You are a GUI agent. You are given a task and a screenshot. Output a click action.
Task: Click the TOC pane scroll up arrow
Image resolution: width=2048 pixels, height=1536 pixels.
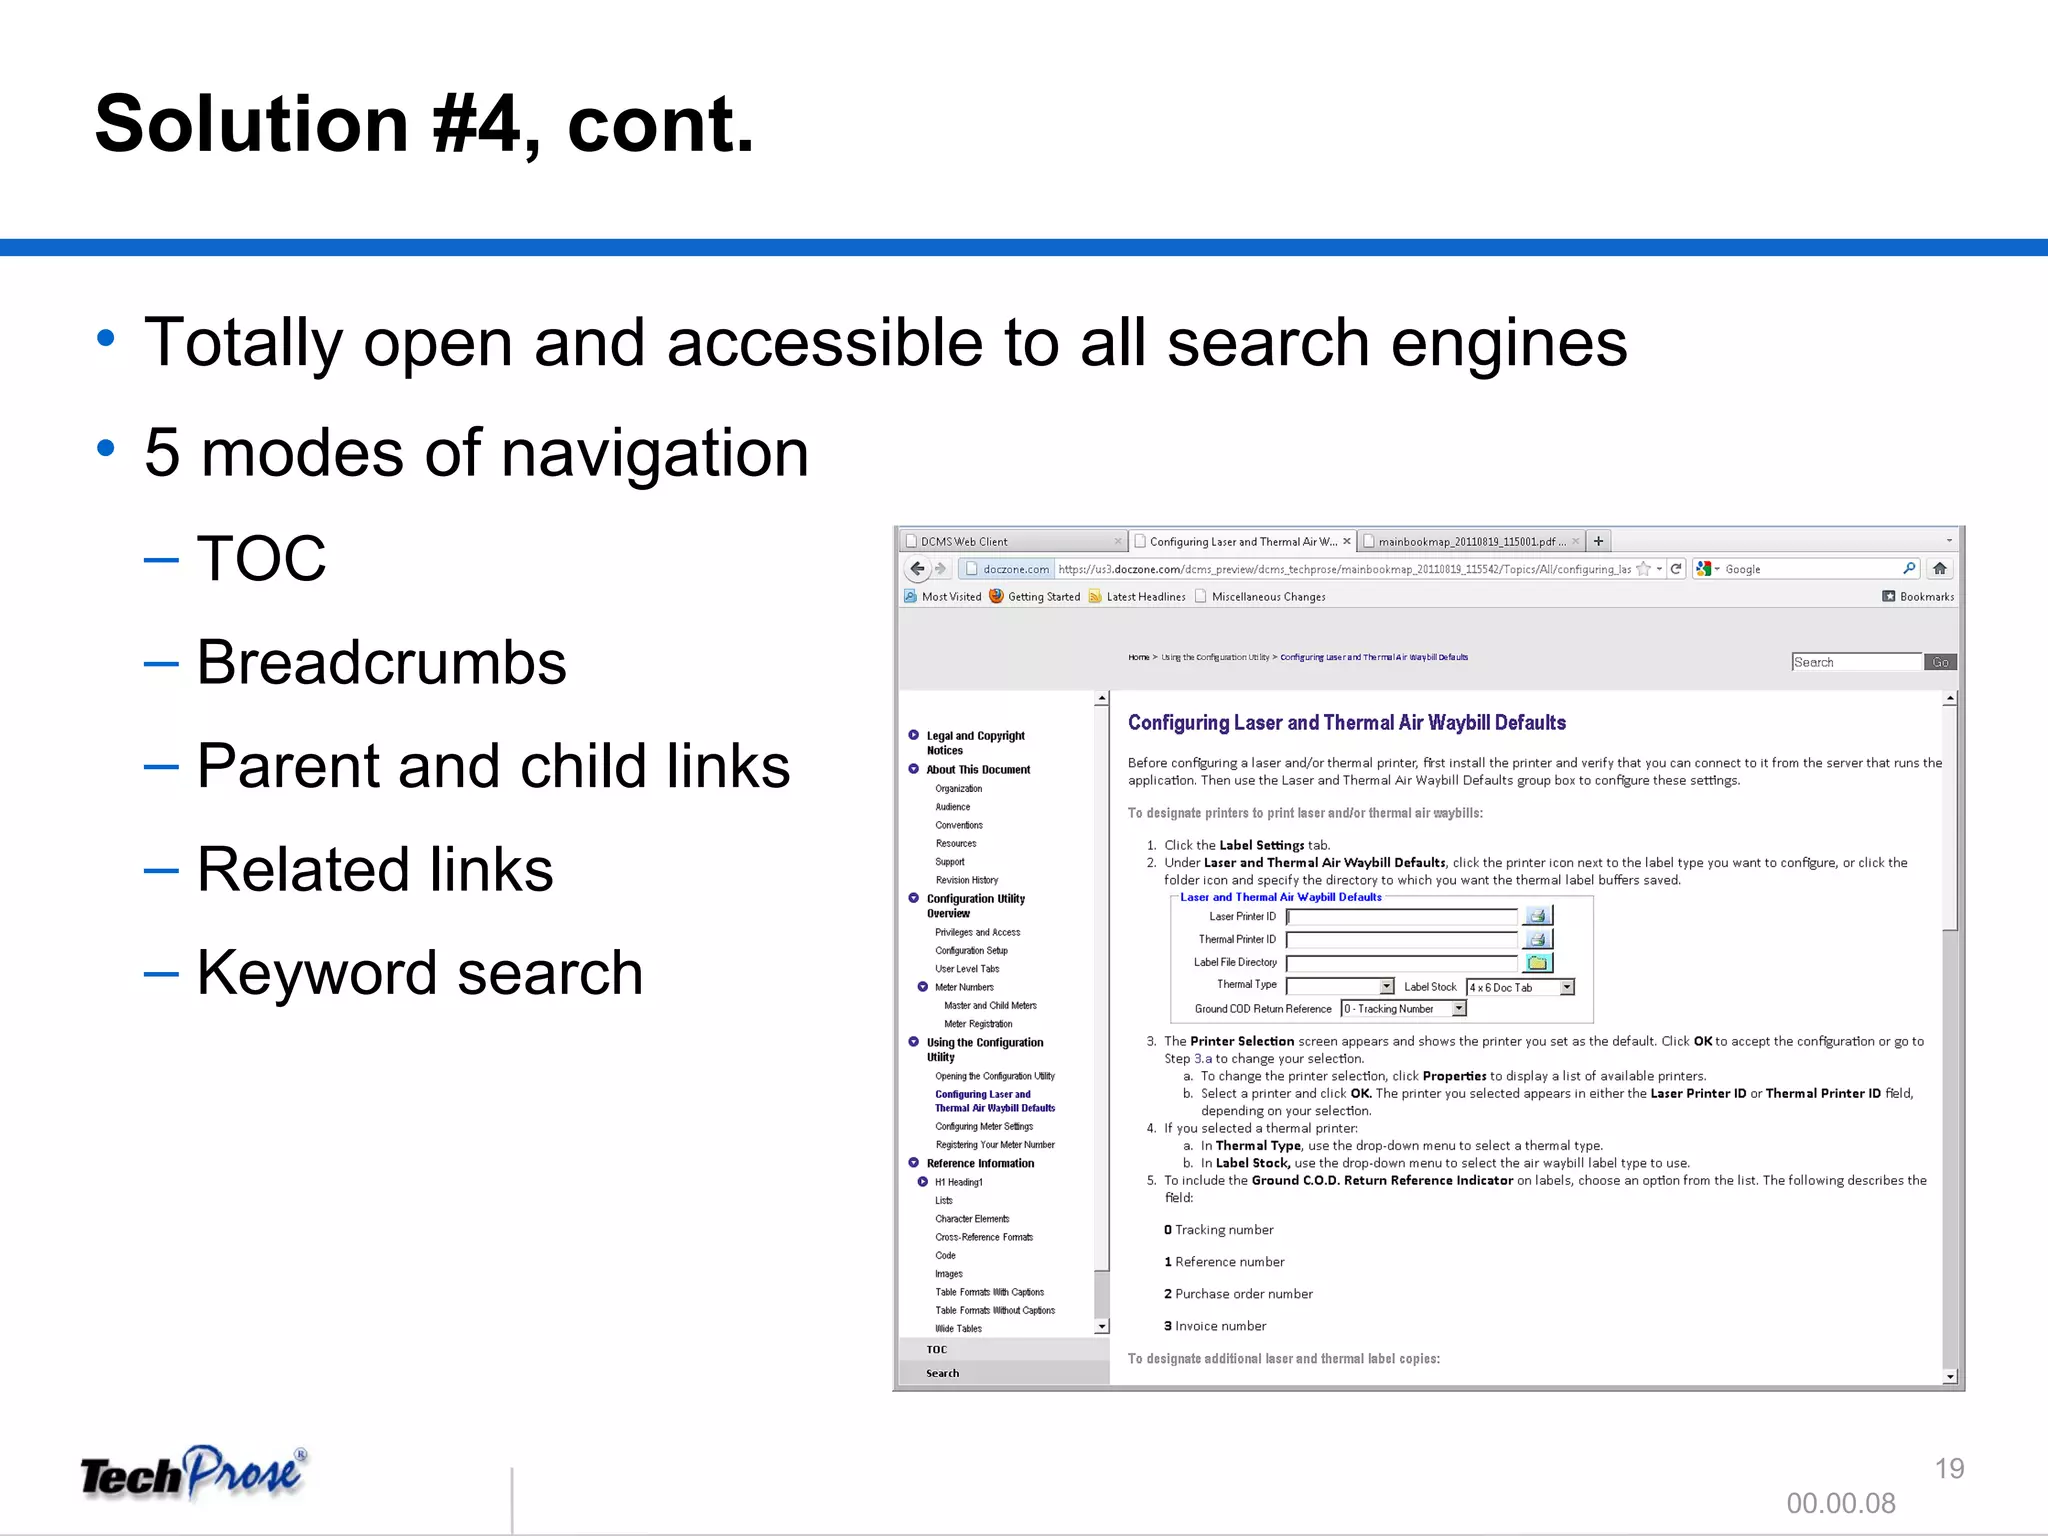click(x=1101, y=699)
